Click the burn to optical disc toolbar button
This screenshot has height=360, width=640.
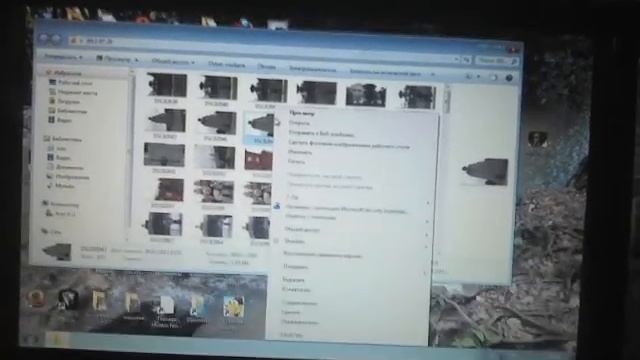coord(385,73)
